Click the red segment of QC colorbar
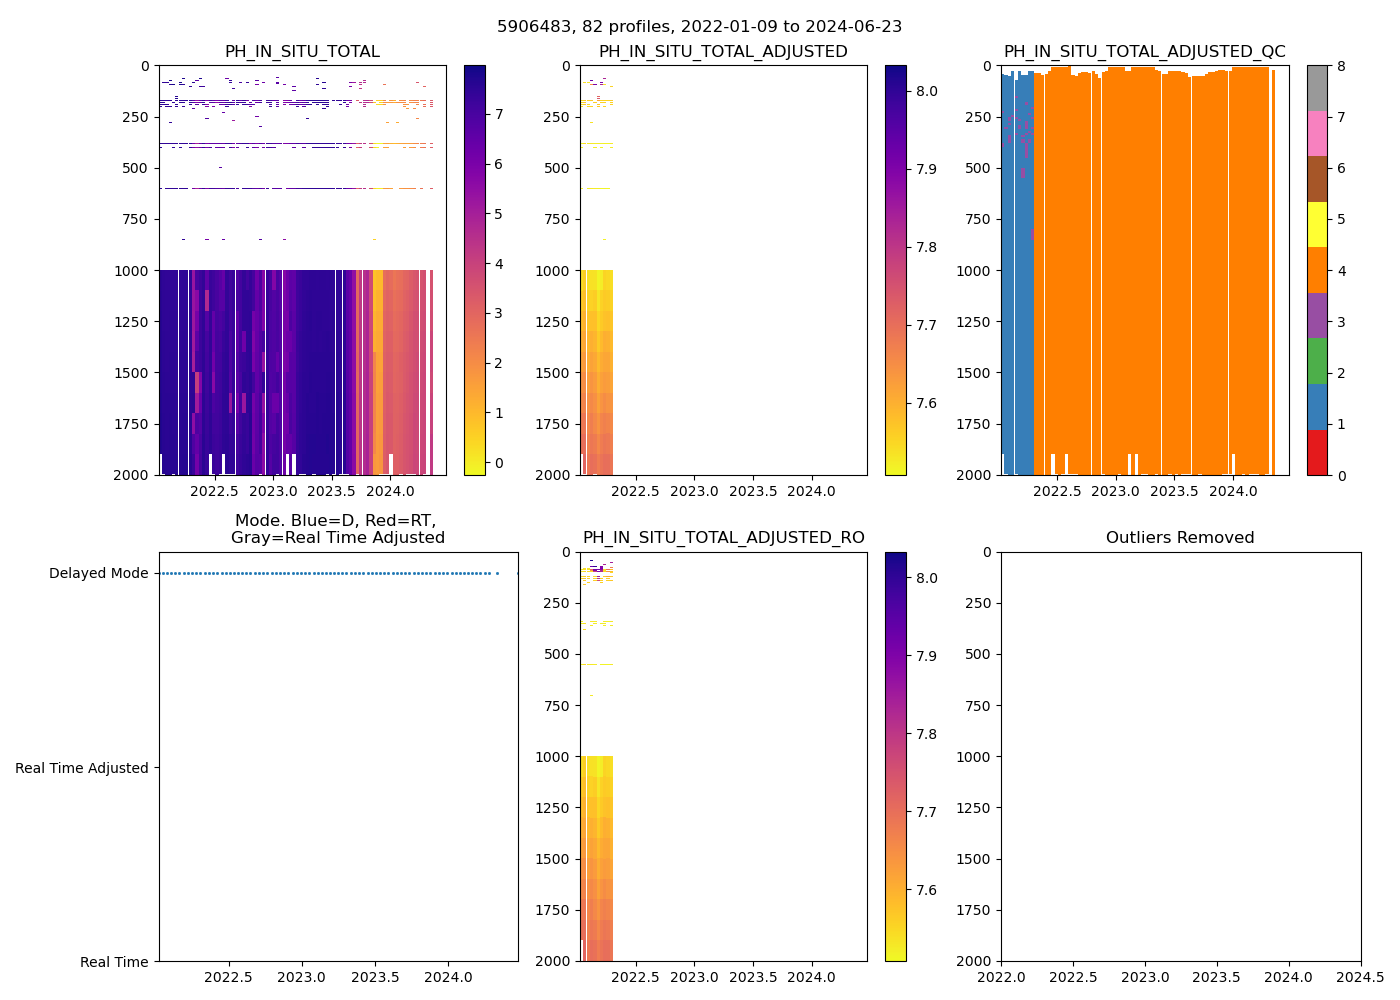The image size is (1400, 1000). coord(1317,452)
